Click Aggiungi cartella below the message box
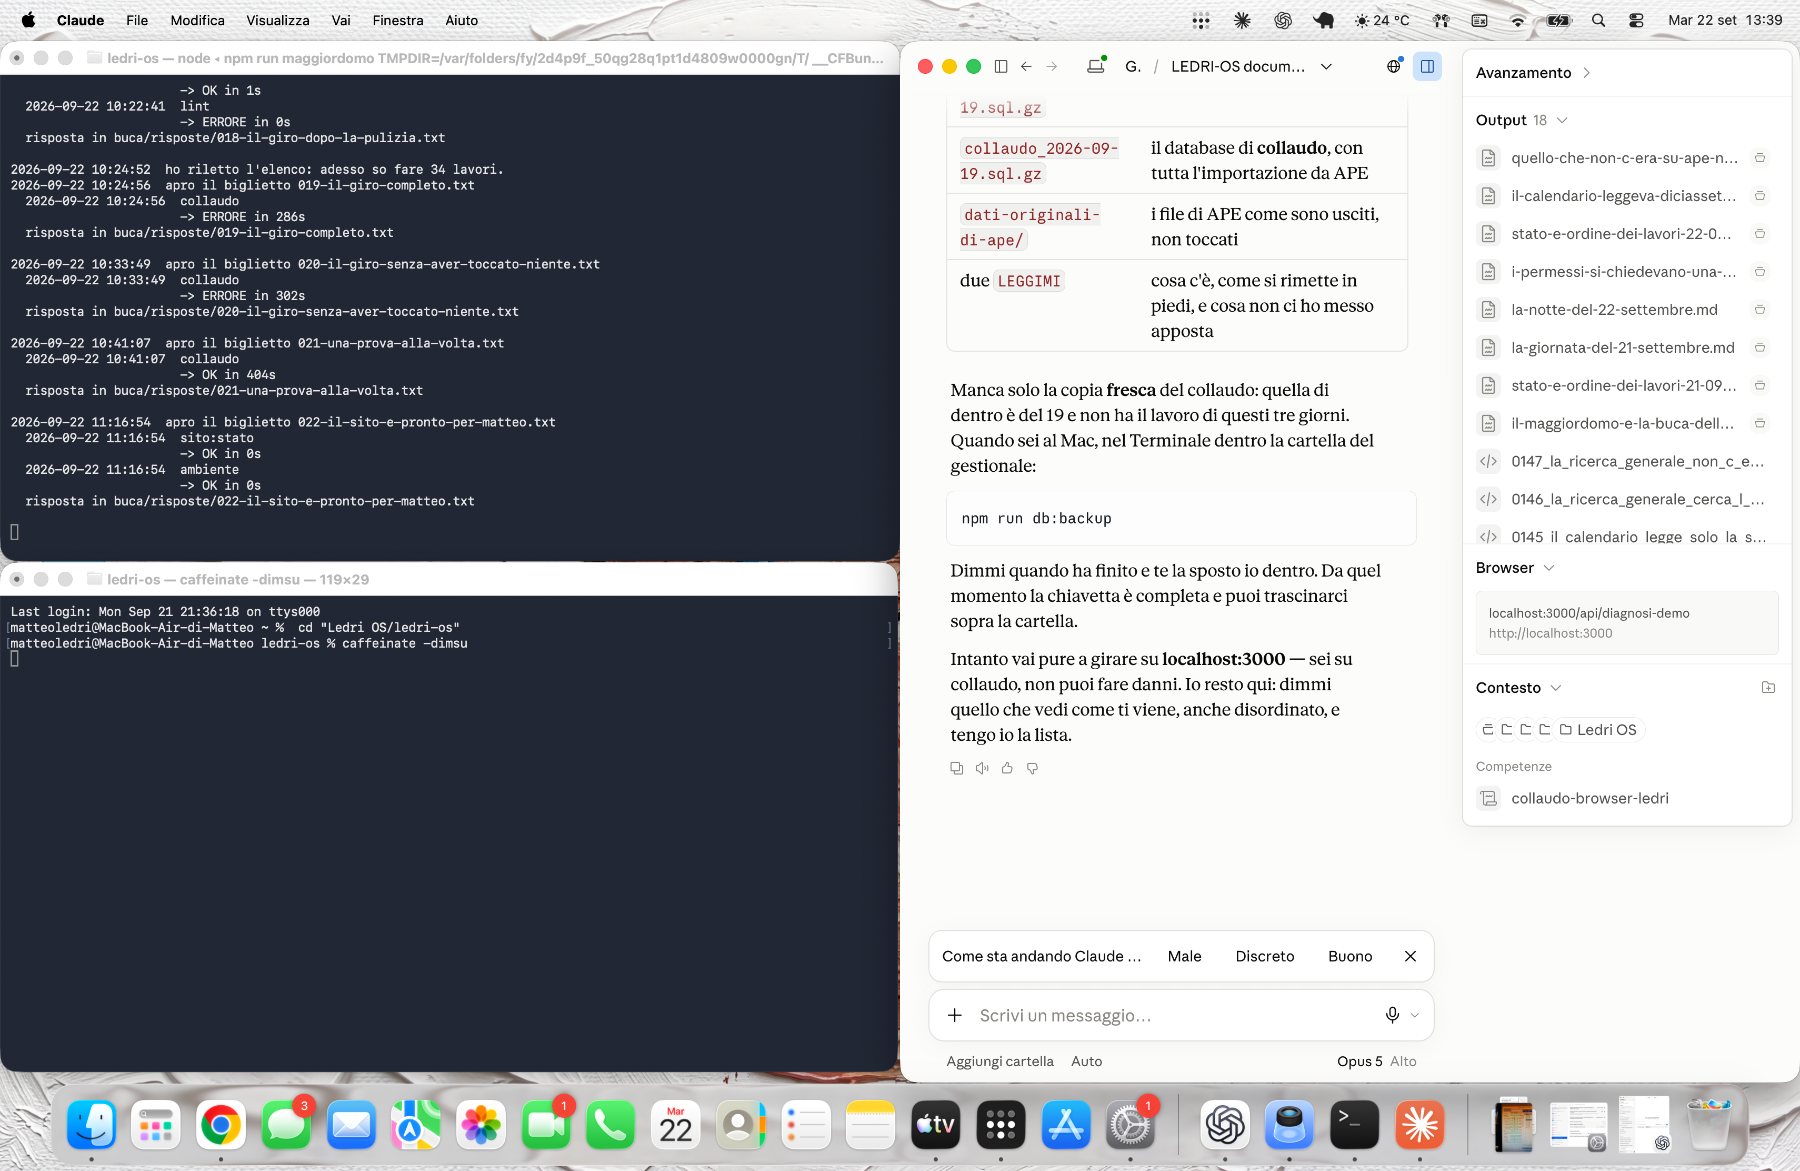 tap(1000, 1061)
